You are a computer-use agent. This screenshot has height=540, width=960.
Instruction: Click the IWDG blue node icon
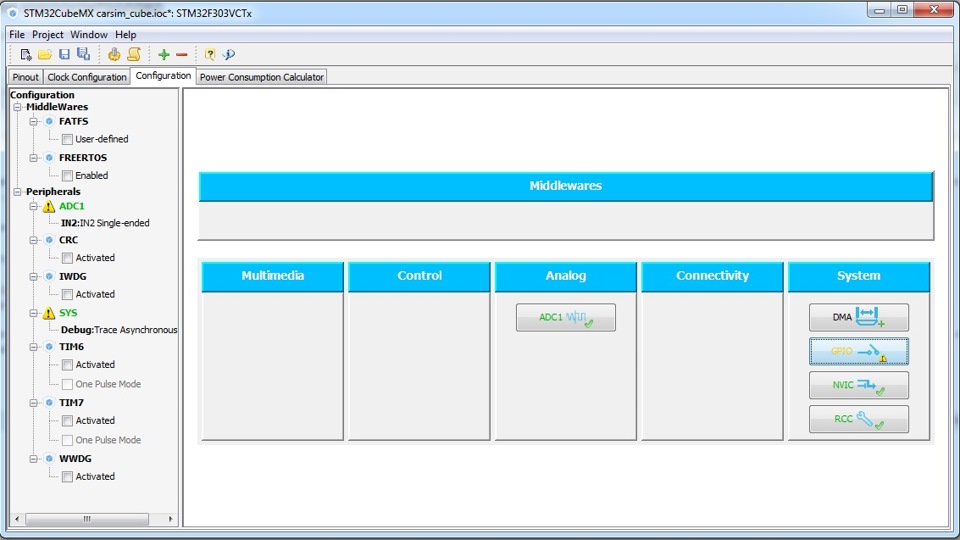click(49, 276)
